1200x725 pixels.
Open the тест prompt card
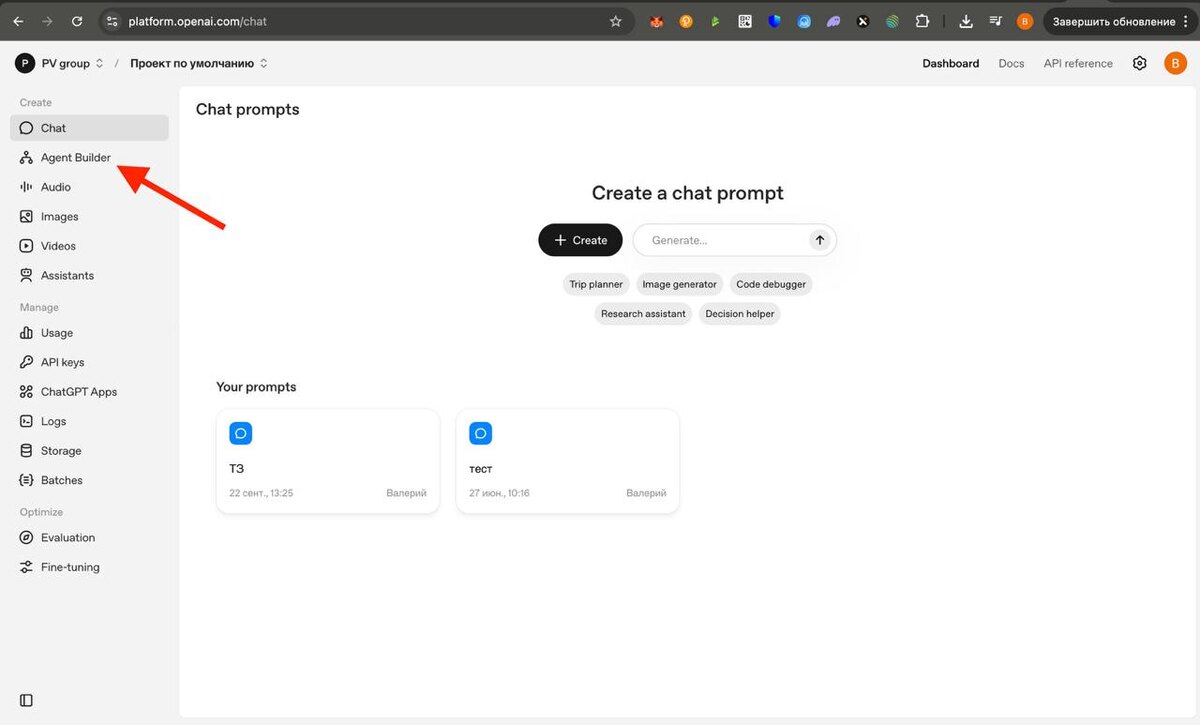pos(568,461)
